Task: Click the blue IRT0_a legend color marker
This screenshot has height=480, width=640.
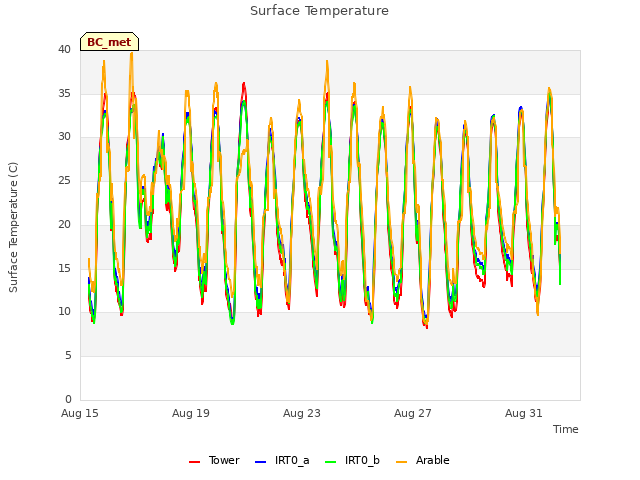Action: pos(260,462)
